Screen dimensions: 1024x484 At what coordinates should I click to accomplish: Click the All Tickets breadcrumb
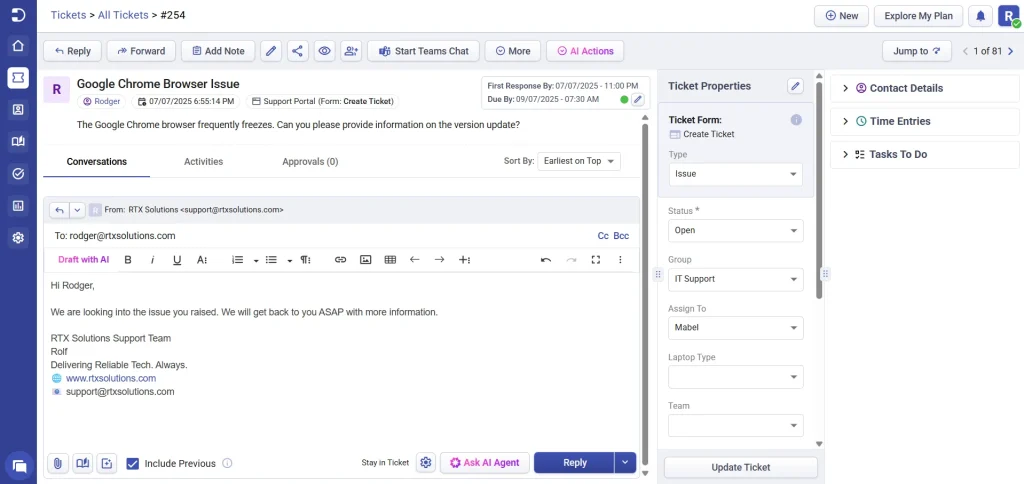(123, 15)
